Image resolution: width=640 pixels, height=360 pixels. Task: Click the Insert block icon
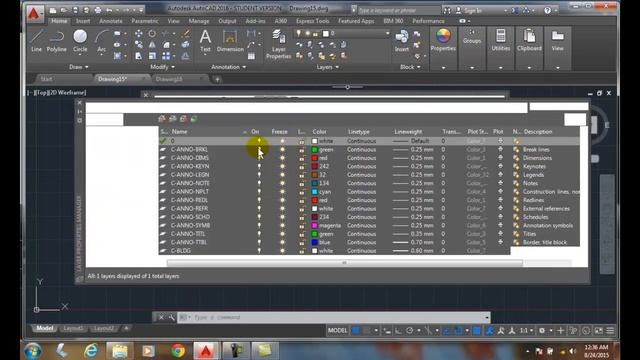(402, 40)
